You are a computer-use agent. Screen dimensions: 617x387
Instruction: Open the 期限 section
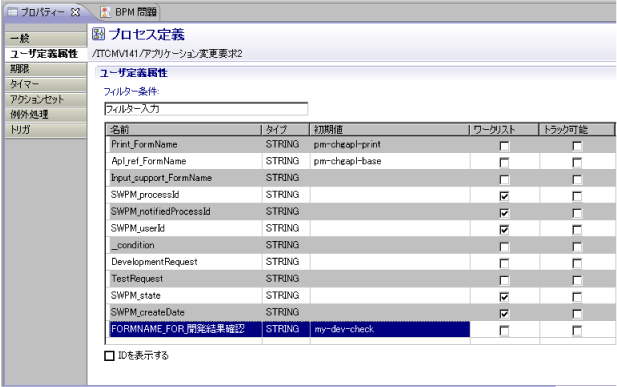pos(46,69)
